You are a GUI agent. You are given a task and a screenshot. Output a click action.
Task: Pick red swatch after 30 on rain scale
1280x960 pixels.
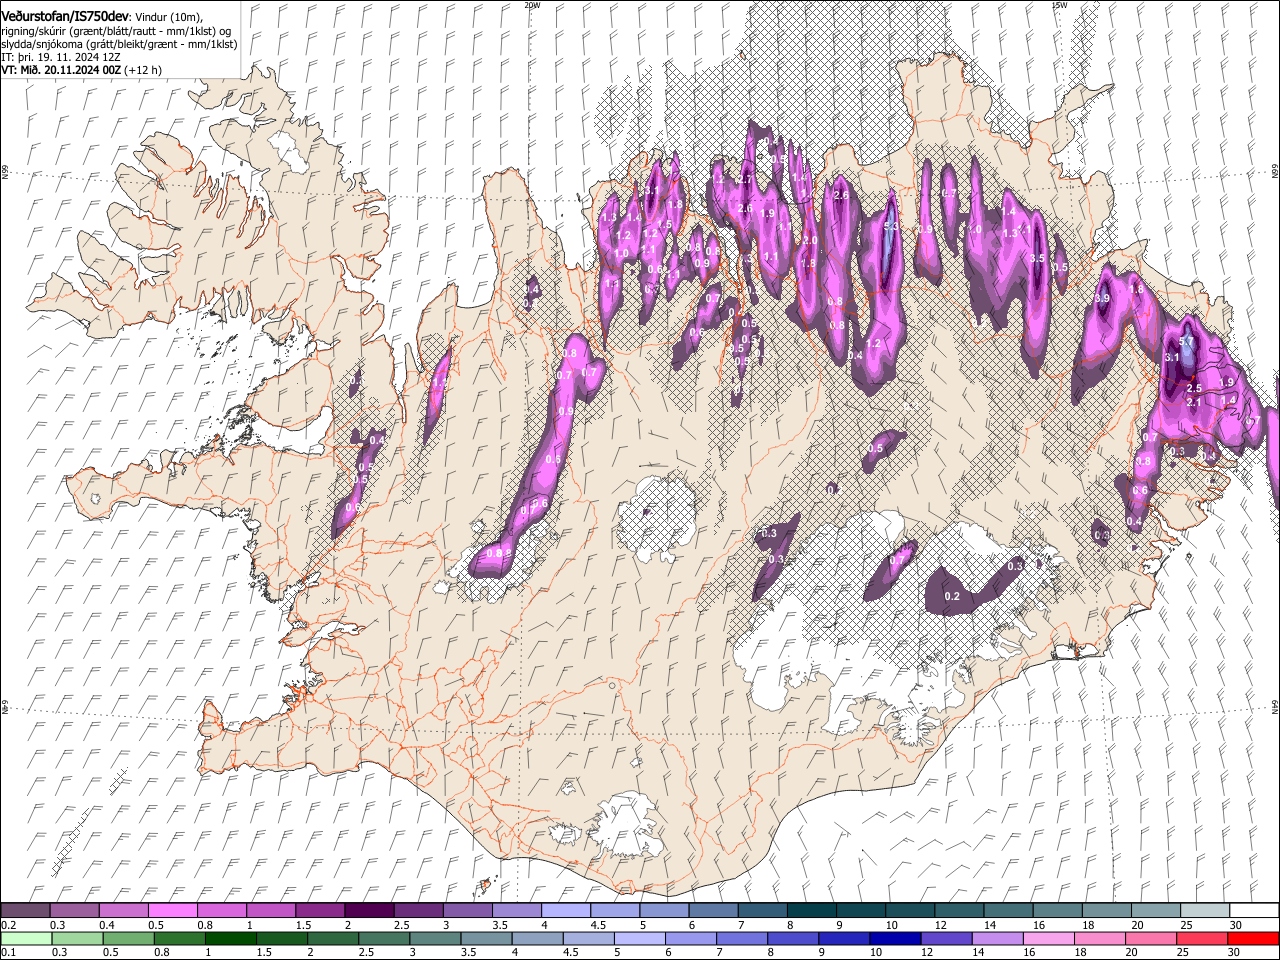point(1252,938)
